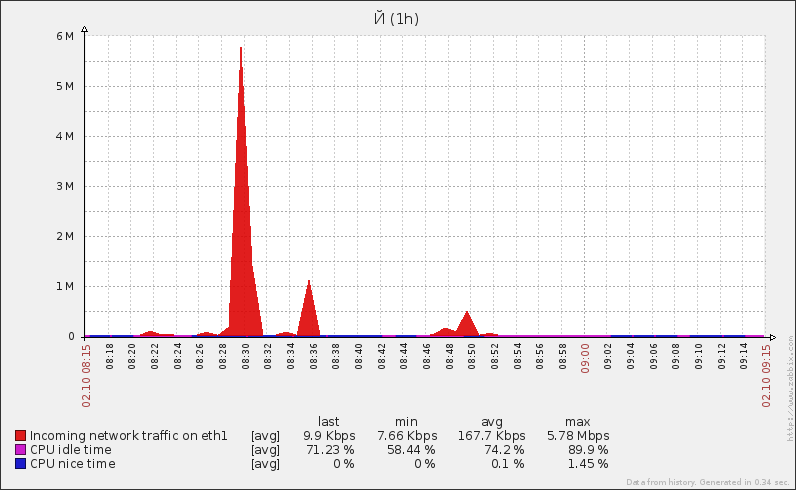The width and height of the screenshot is (796, 490).
Task: Click the '1 M' y-axis label
Action: pyautogui.click(x=65, y=286)
